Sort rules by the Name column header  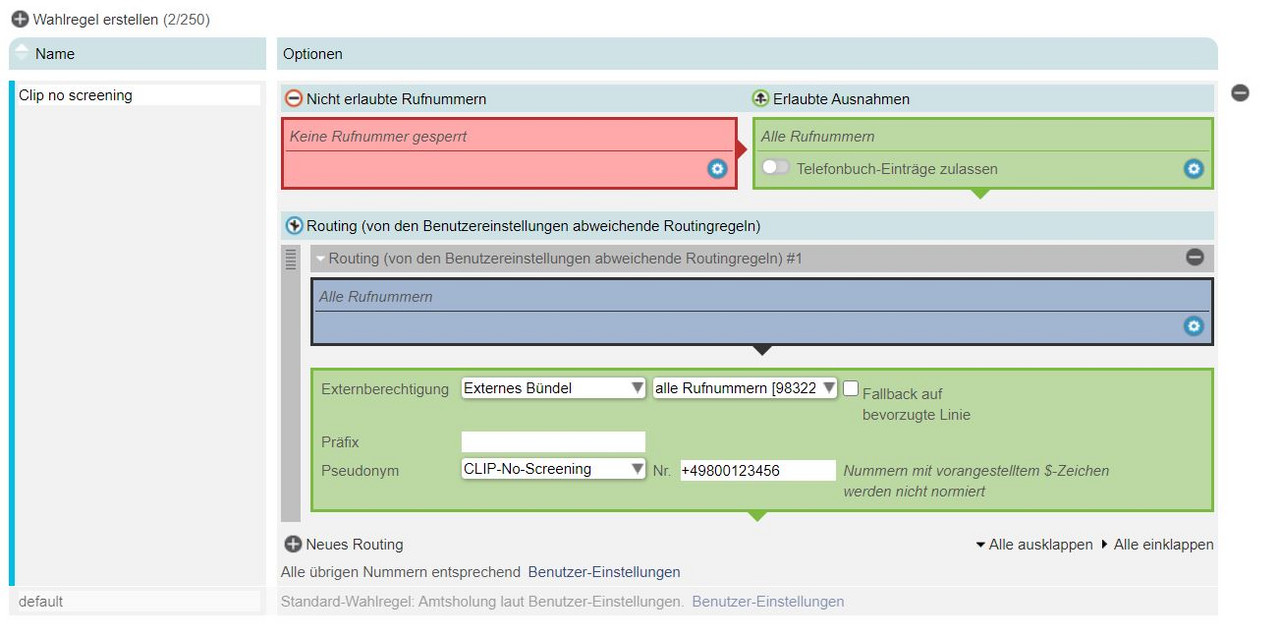coord(55,54)
